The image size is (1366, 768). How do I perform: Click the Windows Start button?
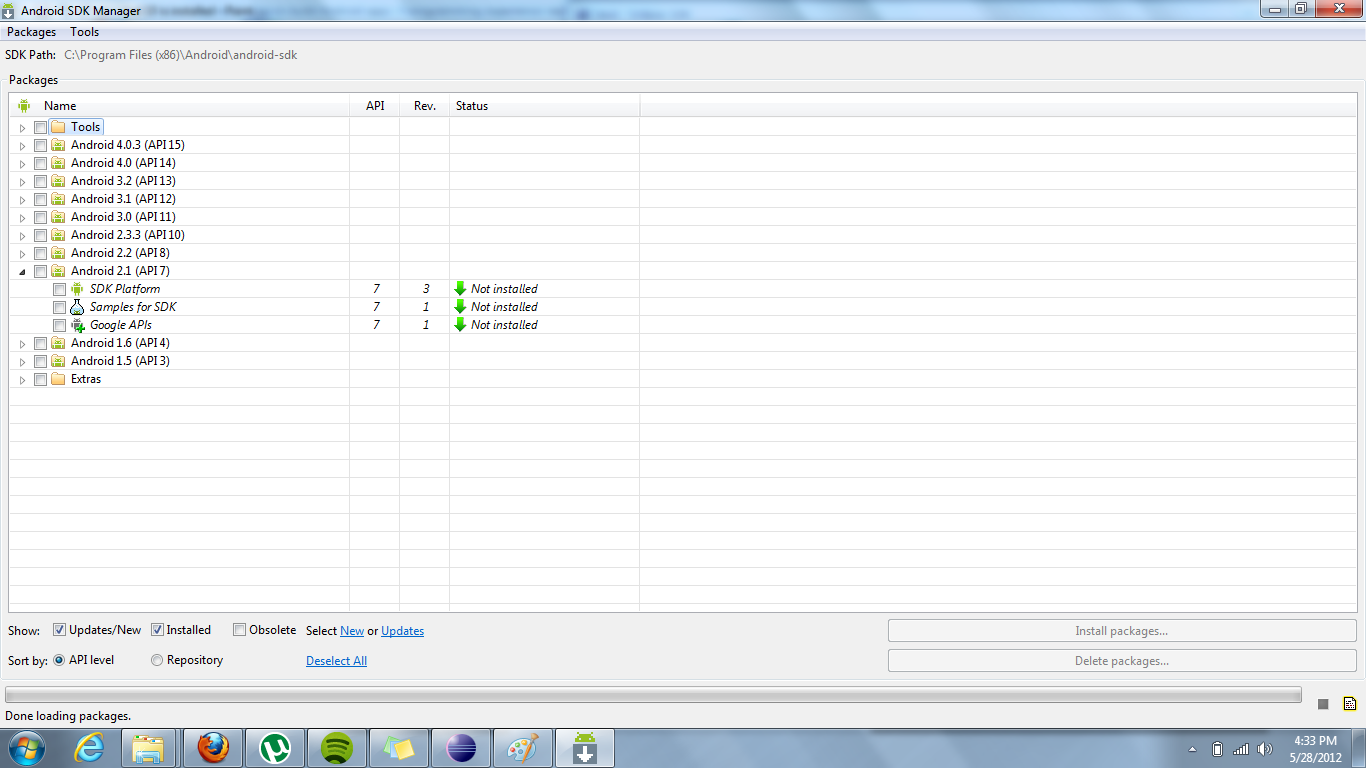[x=27, y=748]
